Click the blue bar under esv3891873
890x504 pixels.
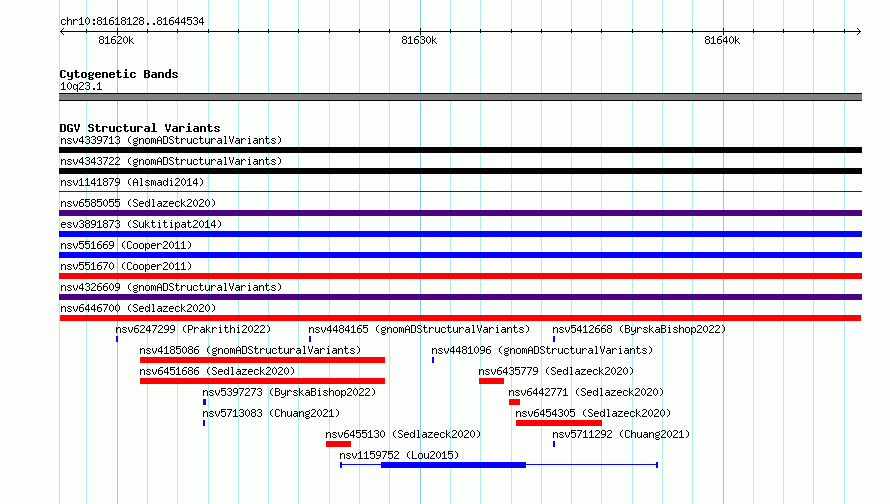click(460, 234)
